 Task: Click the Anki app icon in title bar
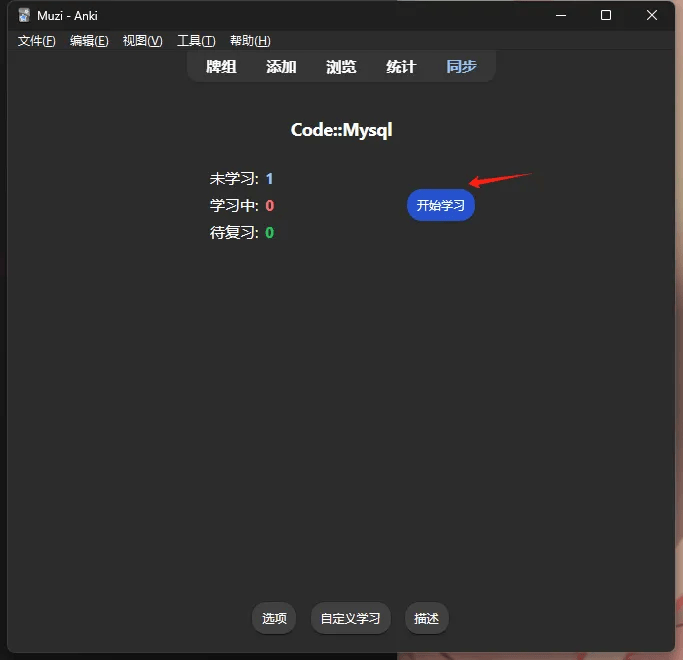tap(24, 16)
